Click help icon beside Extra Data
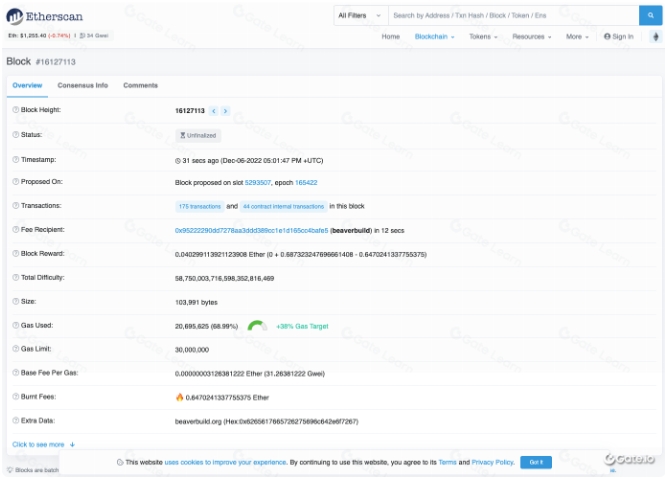This screenshot has height=478, width=665. click(x=16, y=421)
